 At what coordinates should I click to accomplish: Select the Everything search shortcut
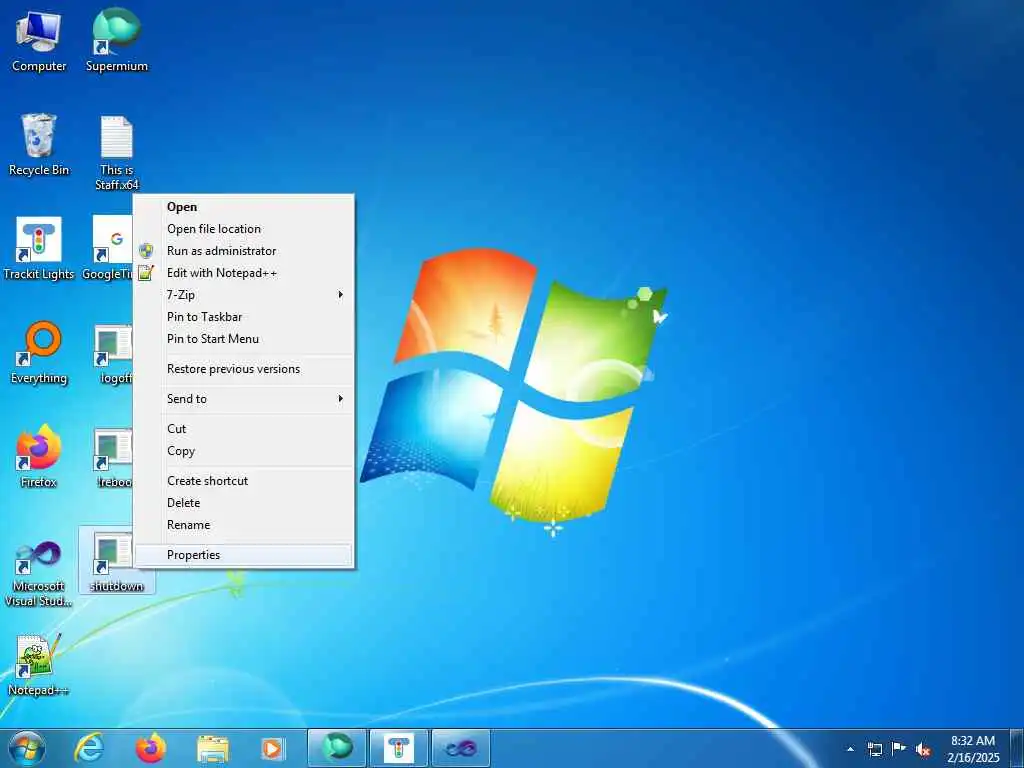pos(39,353)
